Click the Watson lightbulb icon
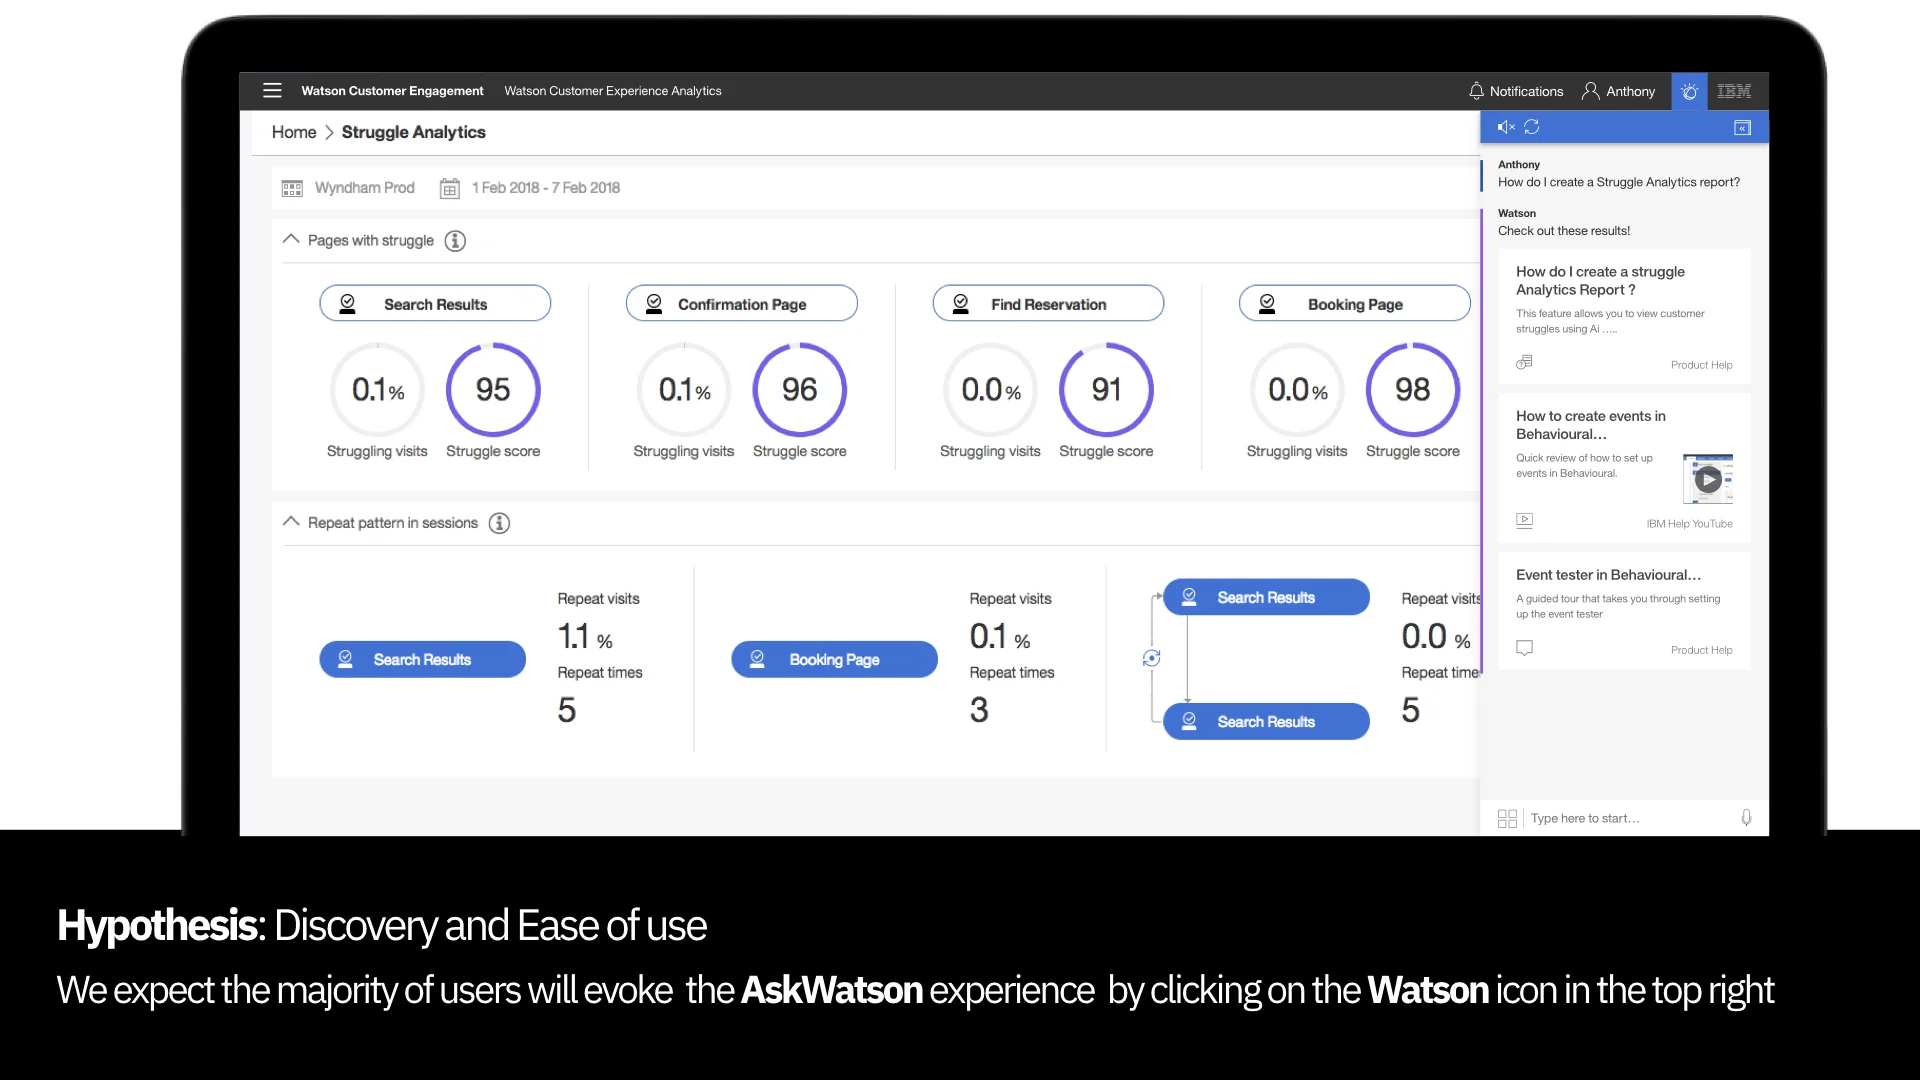This screenshot has height=1080, width=1920. (1689, 91)
